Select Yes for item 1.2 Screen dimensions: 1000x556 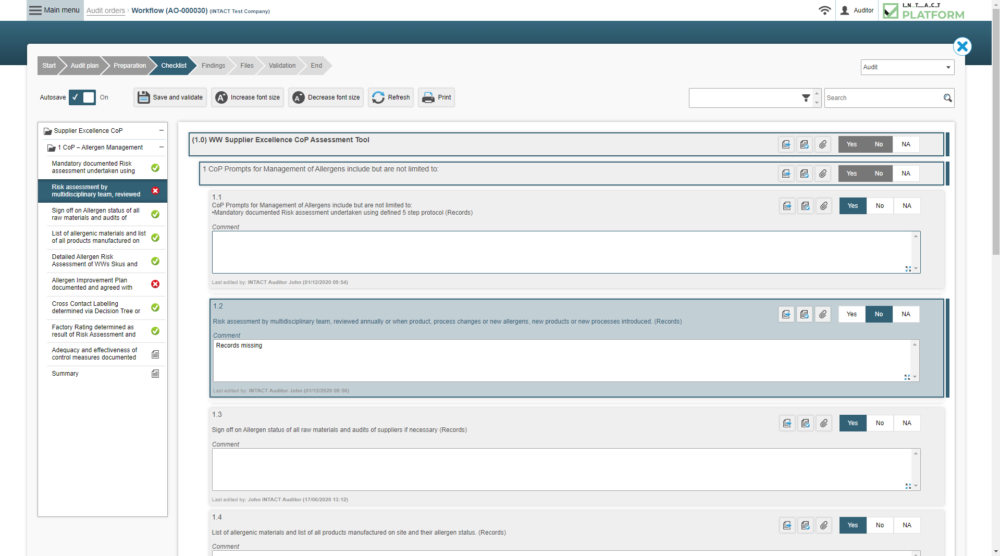pos(851,314)
